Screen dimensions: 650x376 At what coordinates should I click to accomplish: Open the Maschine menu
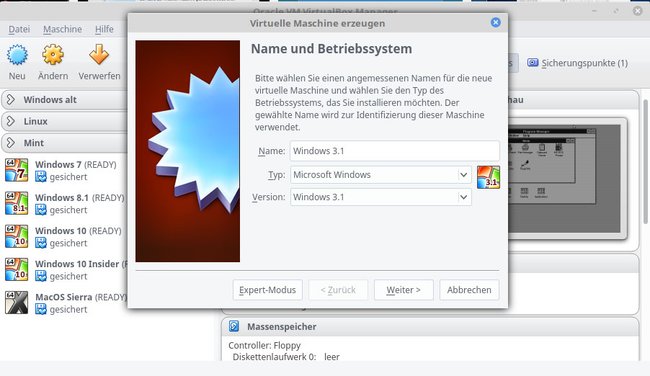click(x=63, y=29)
